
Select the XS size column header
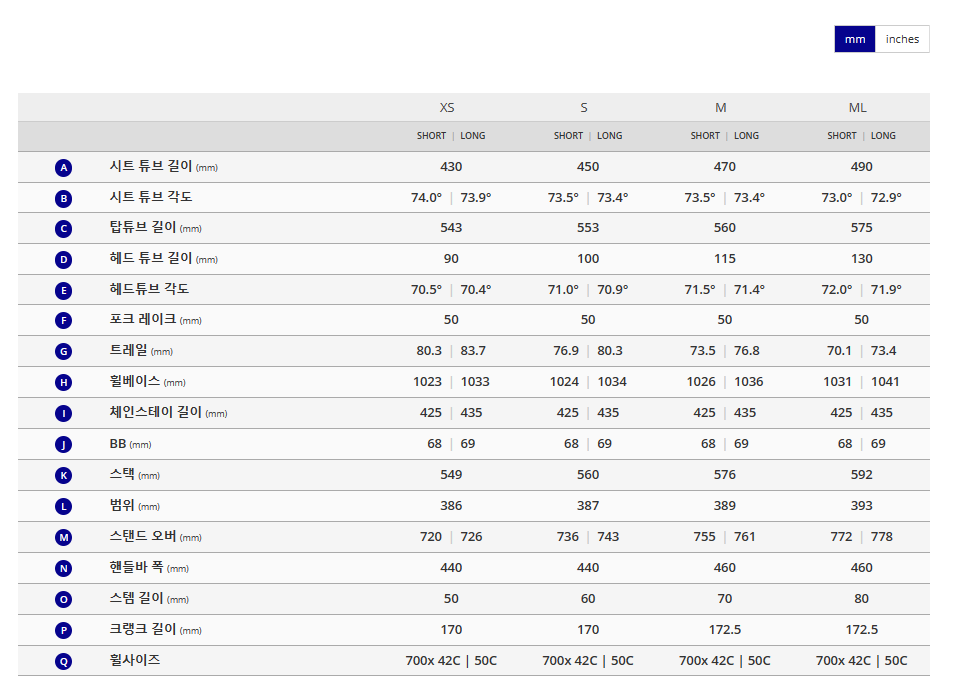pyautogui.click(x=447, y=108)
